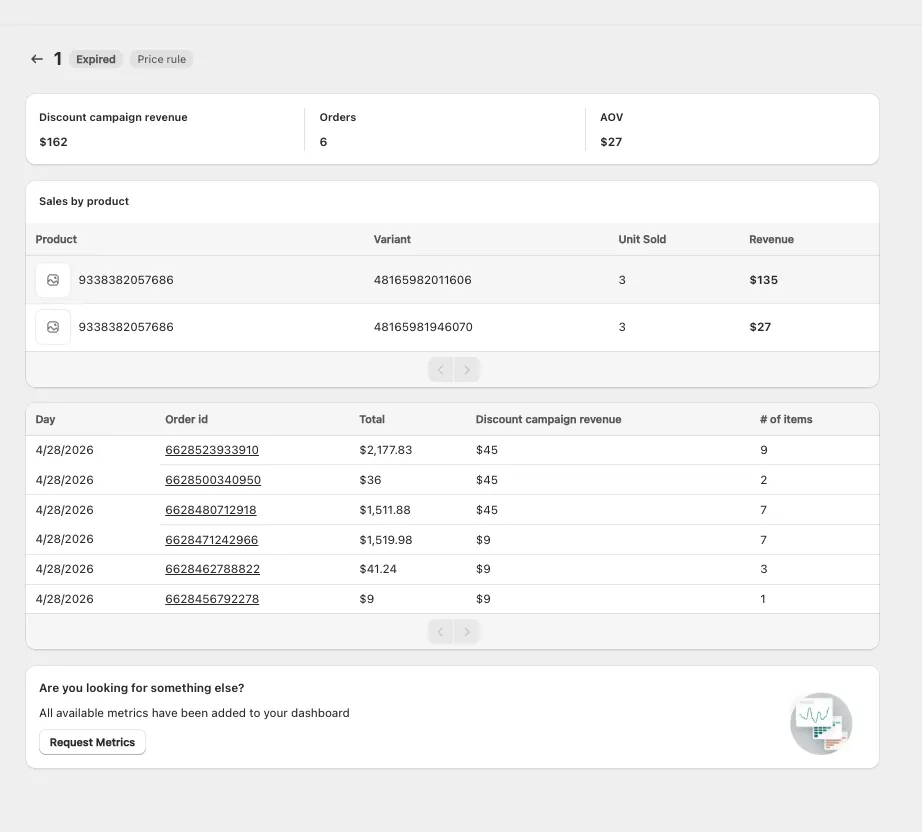Click the product image placeholder for variant 48165981946070

[x=53, y=327]
